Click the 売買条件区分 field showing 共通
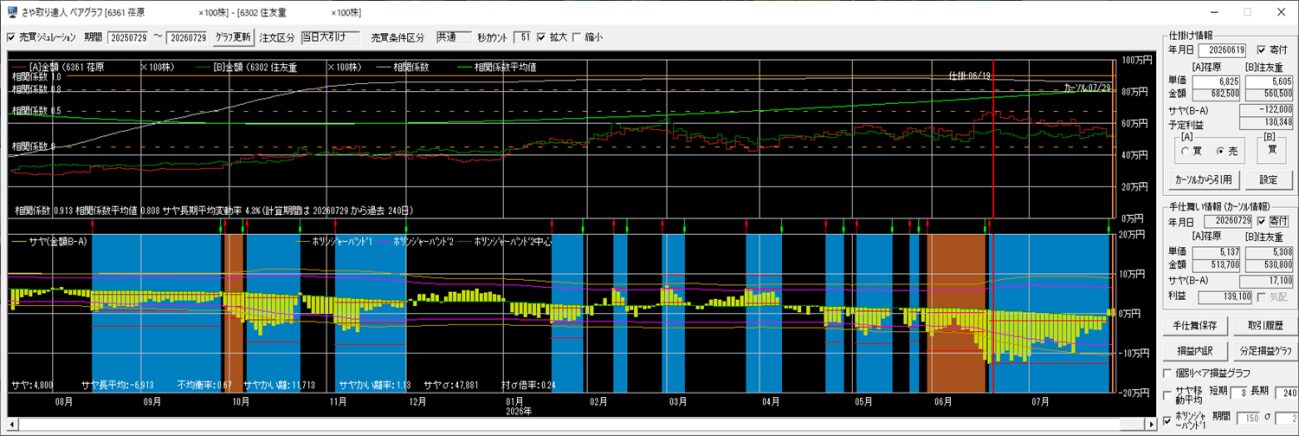The image size is (1299, 436). [453, 37]
